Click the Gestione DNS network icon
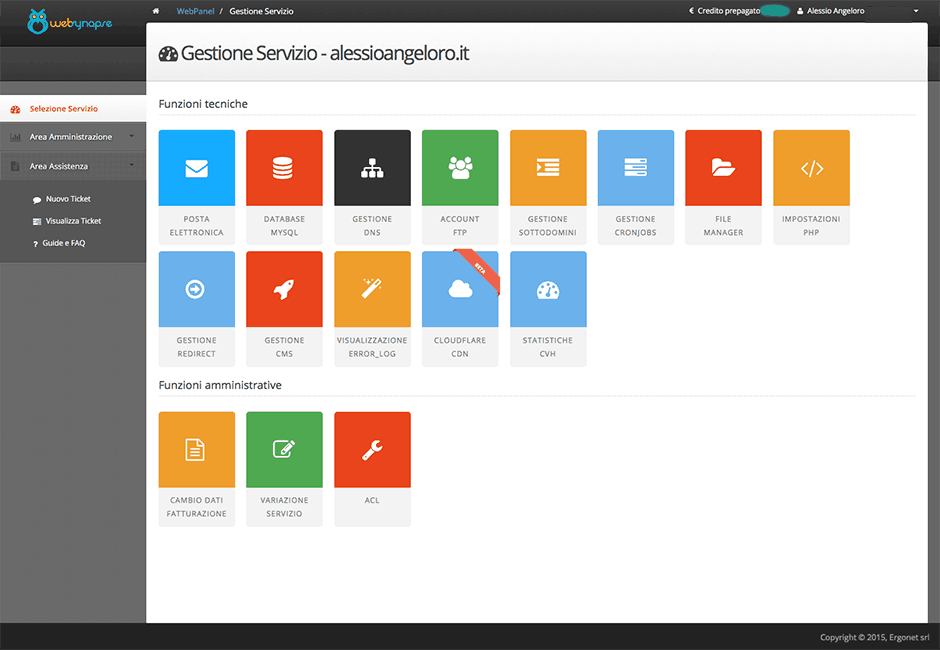 click(x=372, y=168)
